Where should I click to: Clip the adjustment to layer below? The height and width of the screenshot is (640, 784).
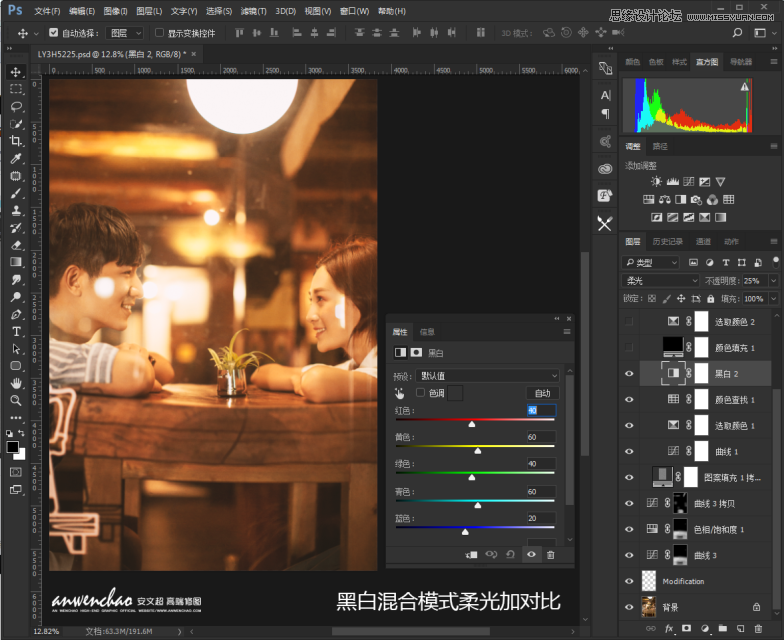(x=472, y=554)
